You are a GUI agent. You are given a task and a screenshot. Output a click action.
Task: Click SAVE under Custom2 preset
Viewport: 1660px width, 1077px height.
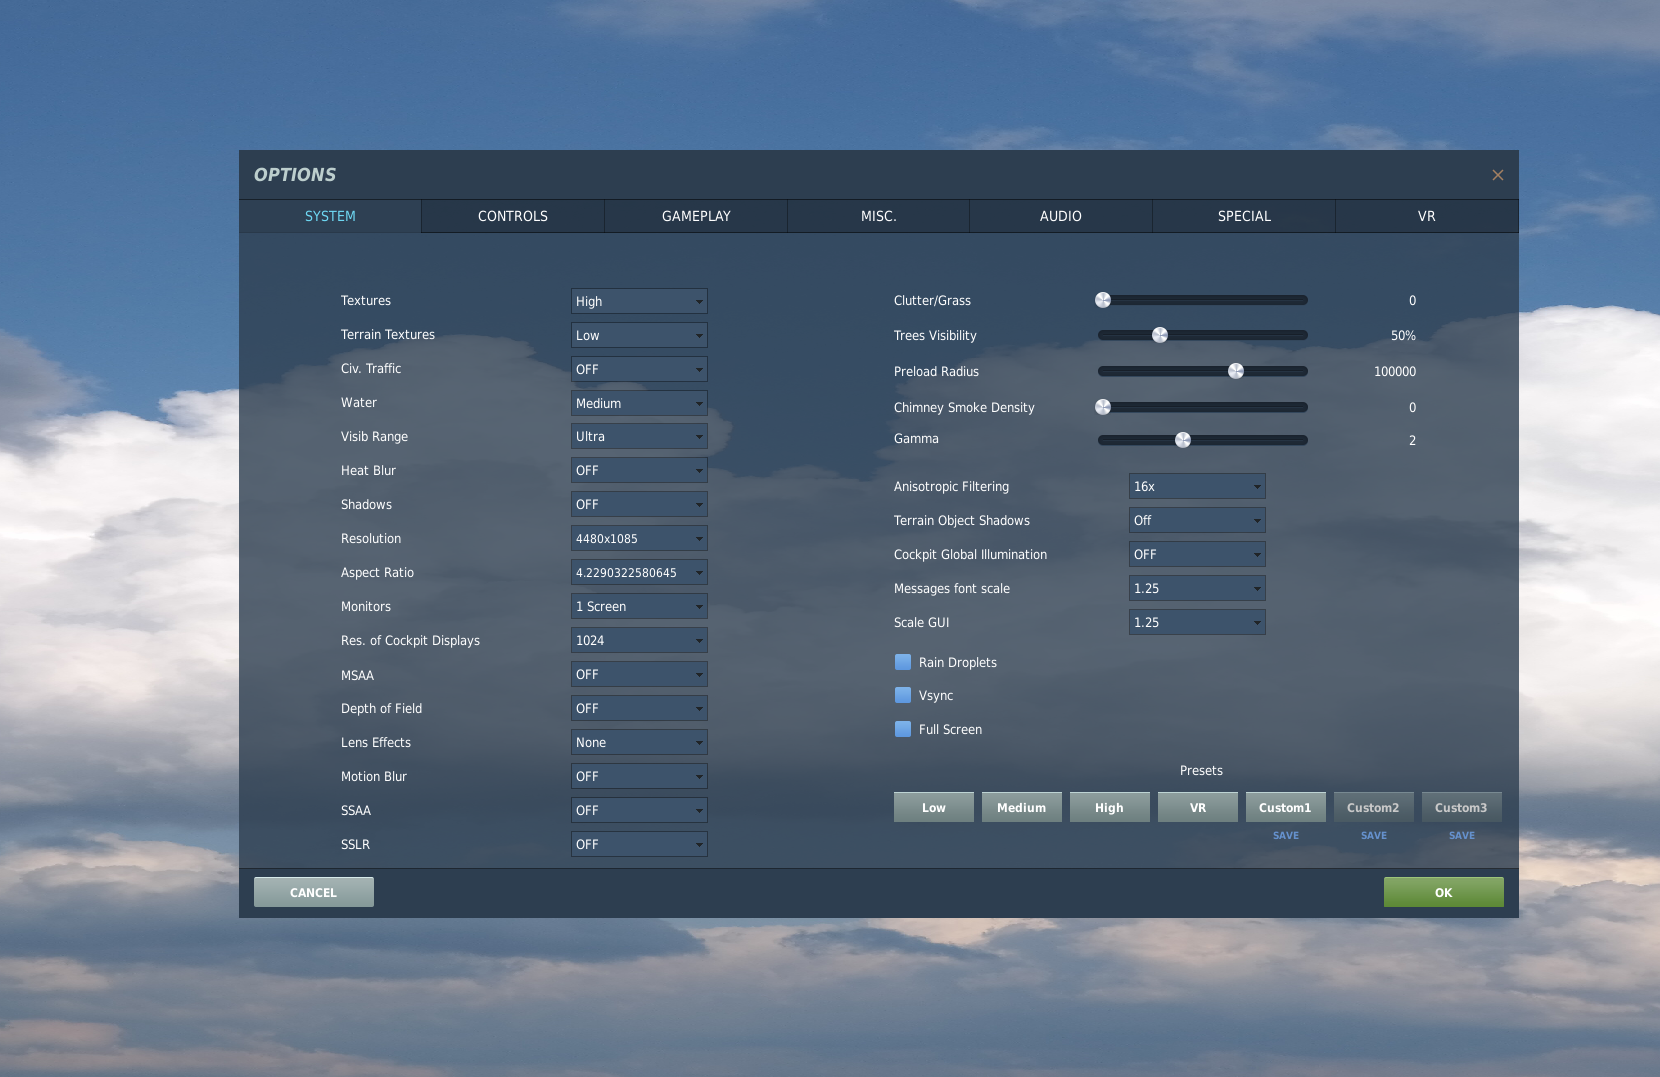pos(1373,835)
